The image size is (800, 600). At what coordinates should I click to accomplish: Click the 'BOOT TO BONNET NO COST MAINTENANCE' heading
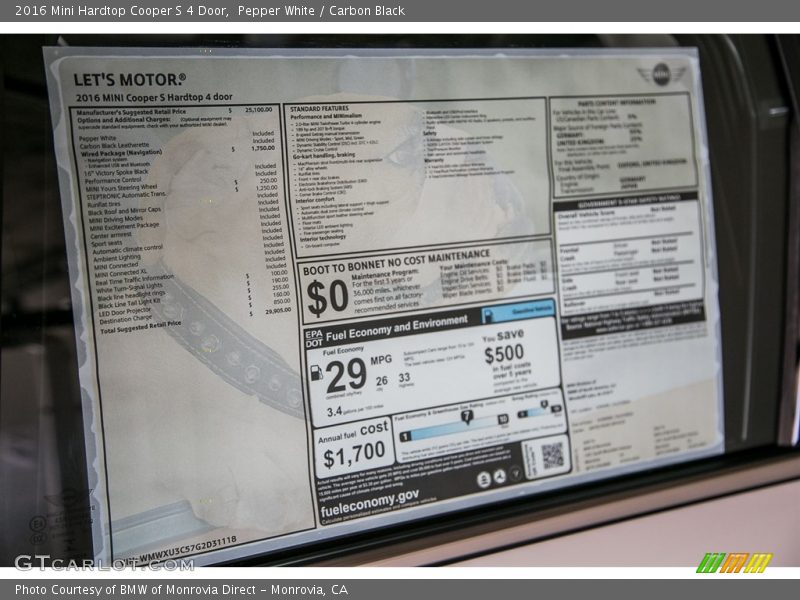(x=396, y=262)
